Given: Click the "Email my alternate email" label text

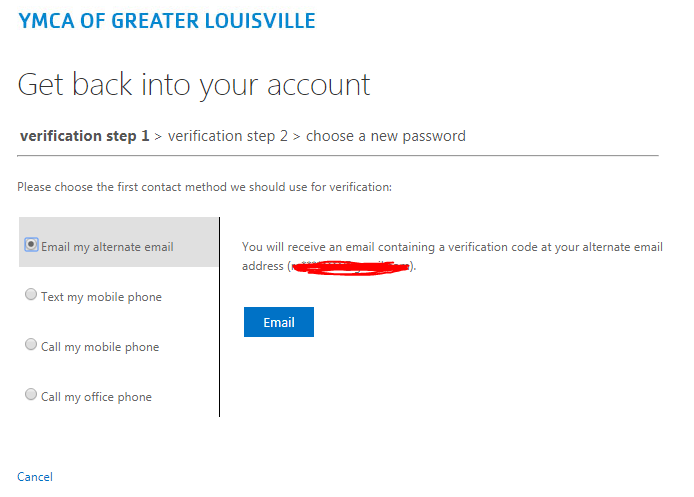Looking at the screenshot, I should tap(107, 247).
